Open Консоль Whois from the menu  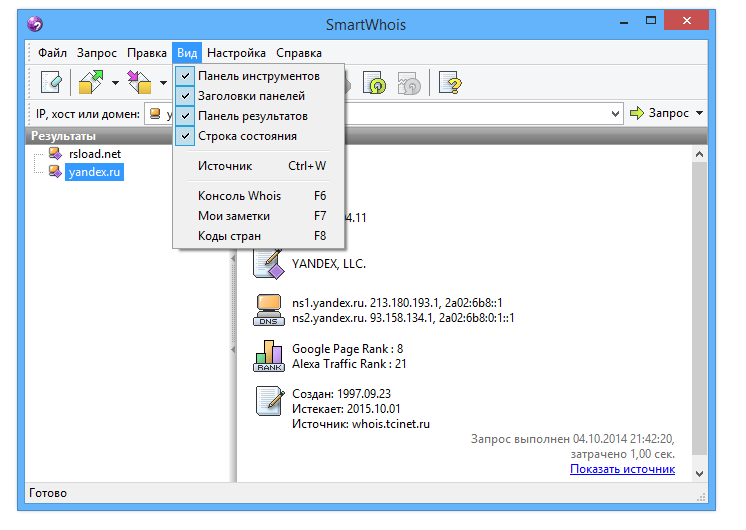[259, 196]
